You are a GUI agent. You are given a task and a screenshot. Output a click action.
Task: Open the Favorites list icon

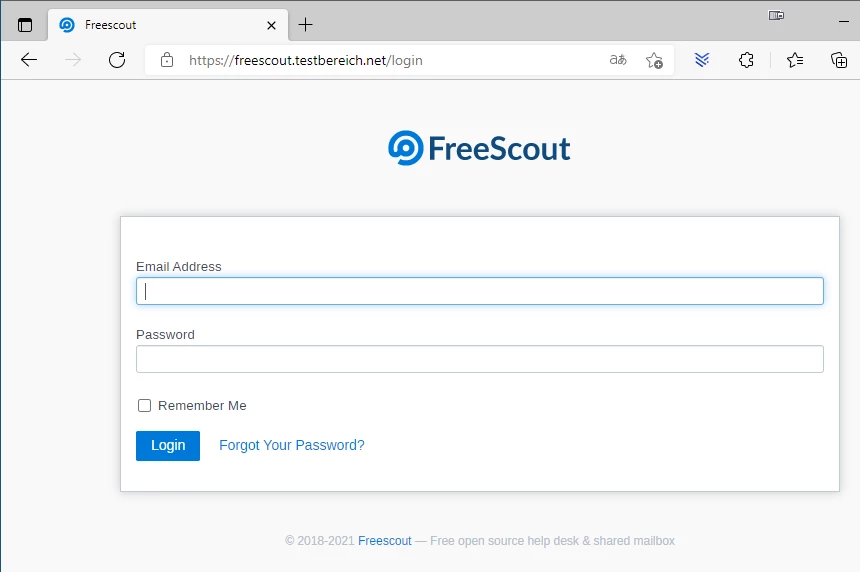coord(795,60)
